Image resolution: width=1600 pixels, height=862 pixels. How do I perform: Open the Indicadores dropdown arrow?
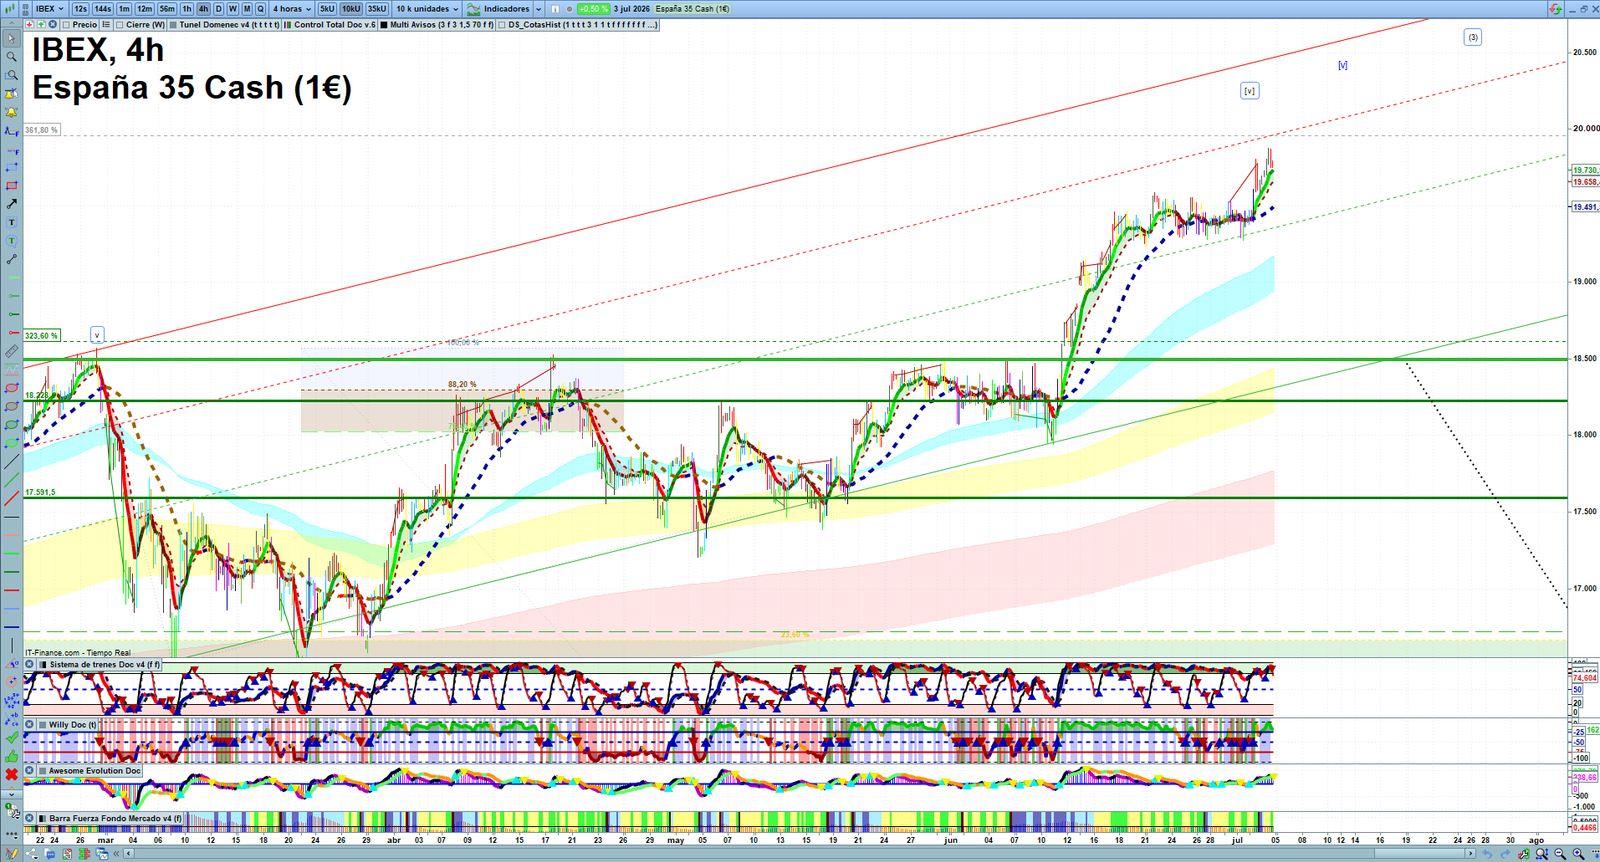click(538, 9)
